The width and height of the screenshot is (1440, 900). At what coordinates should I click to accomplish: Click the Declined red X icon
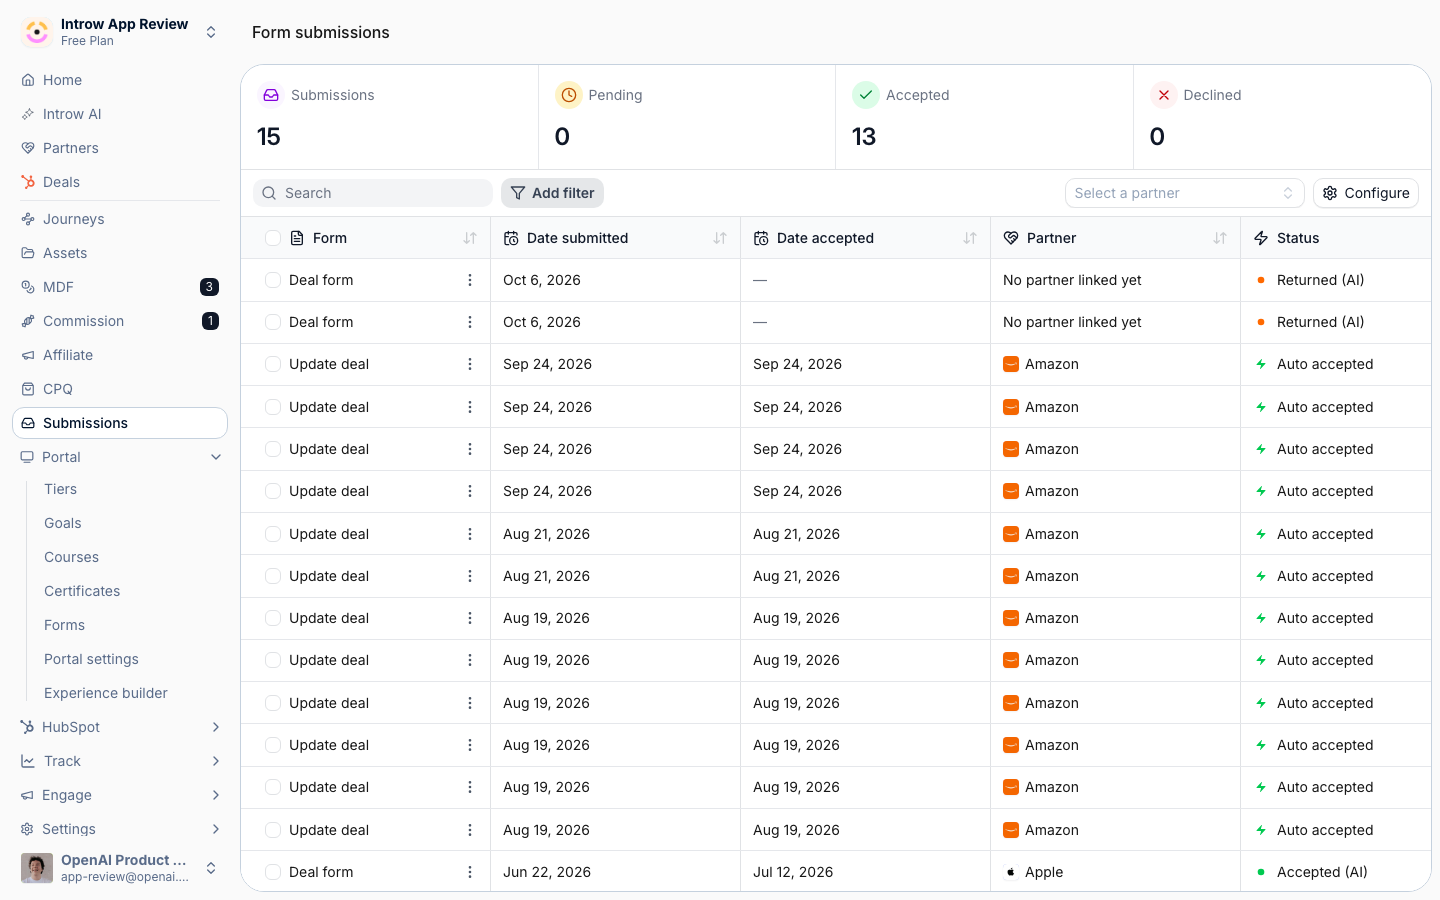click(1164, 95)
